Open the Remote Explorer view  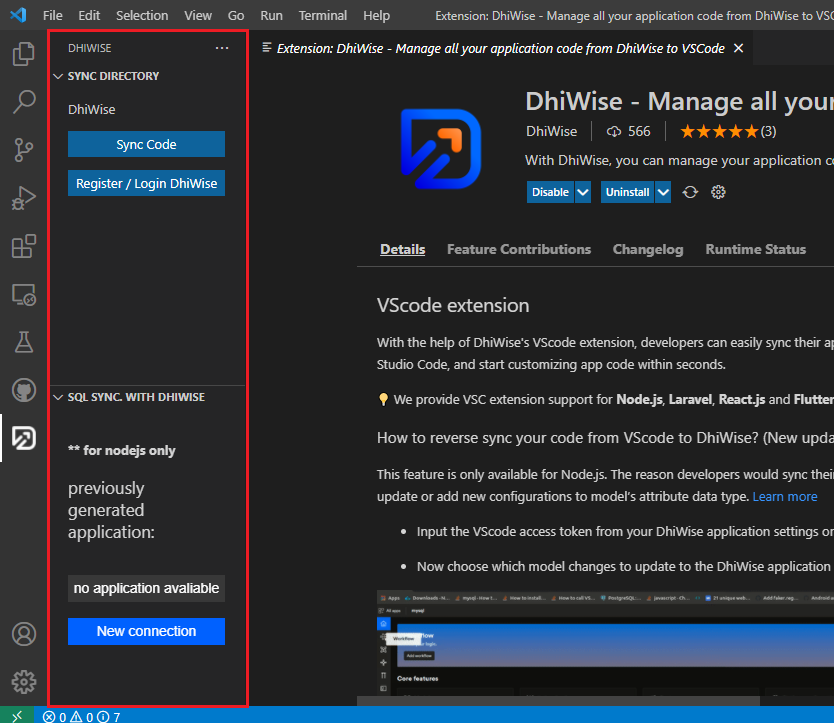pyautogui.click(x=23, y=294)
